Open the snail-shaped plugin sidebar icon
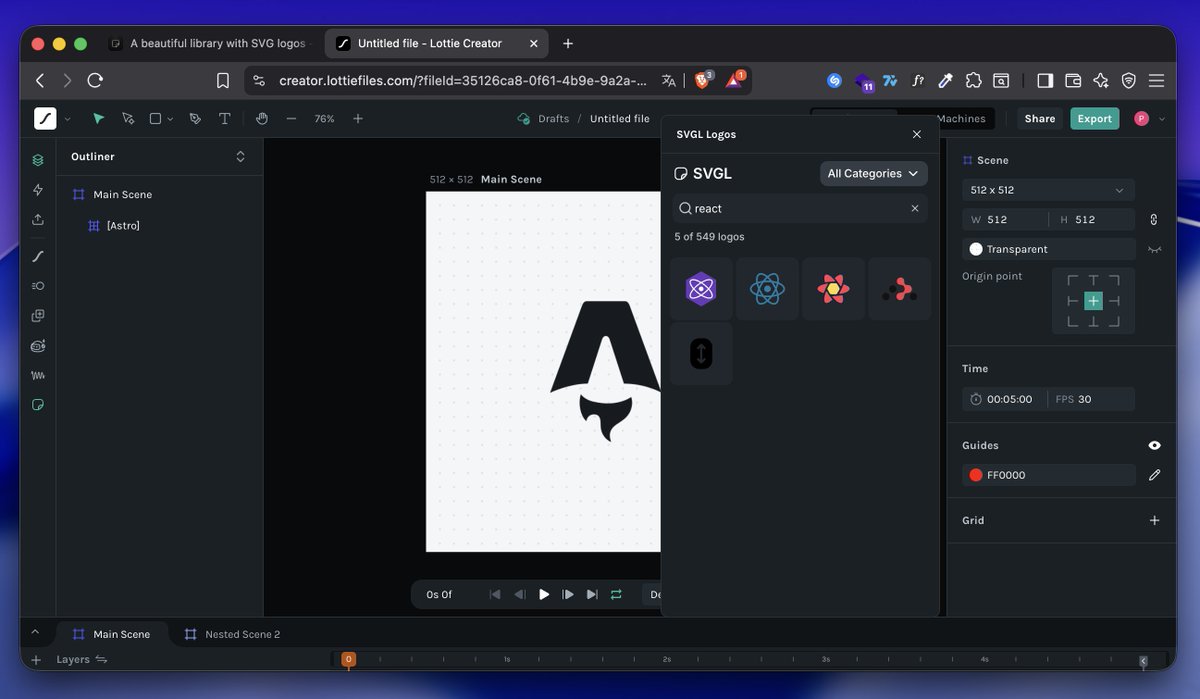The image size is (1200, 699). pos(38,346)
